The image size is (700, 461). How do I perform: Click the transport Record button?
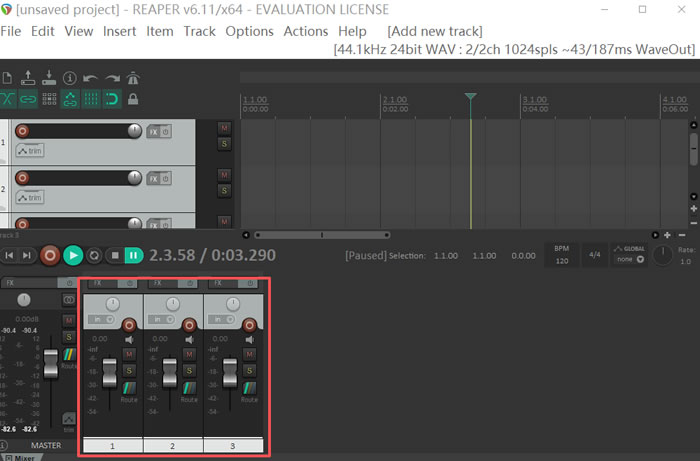(50, 255)
